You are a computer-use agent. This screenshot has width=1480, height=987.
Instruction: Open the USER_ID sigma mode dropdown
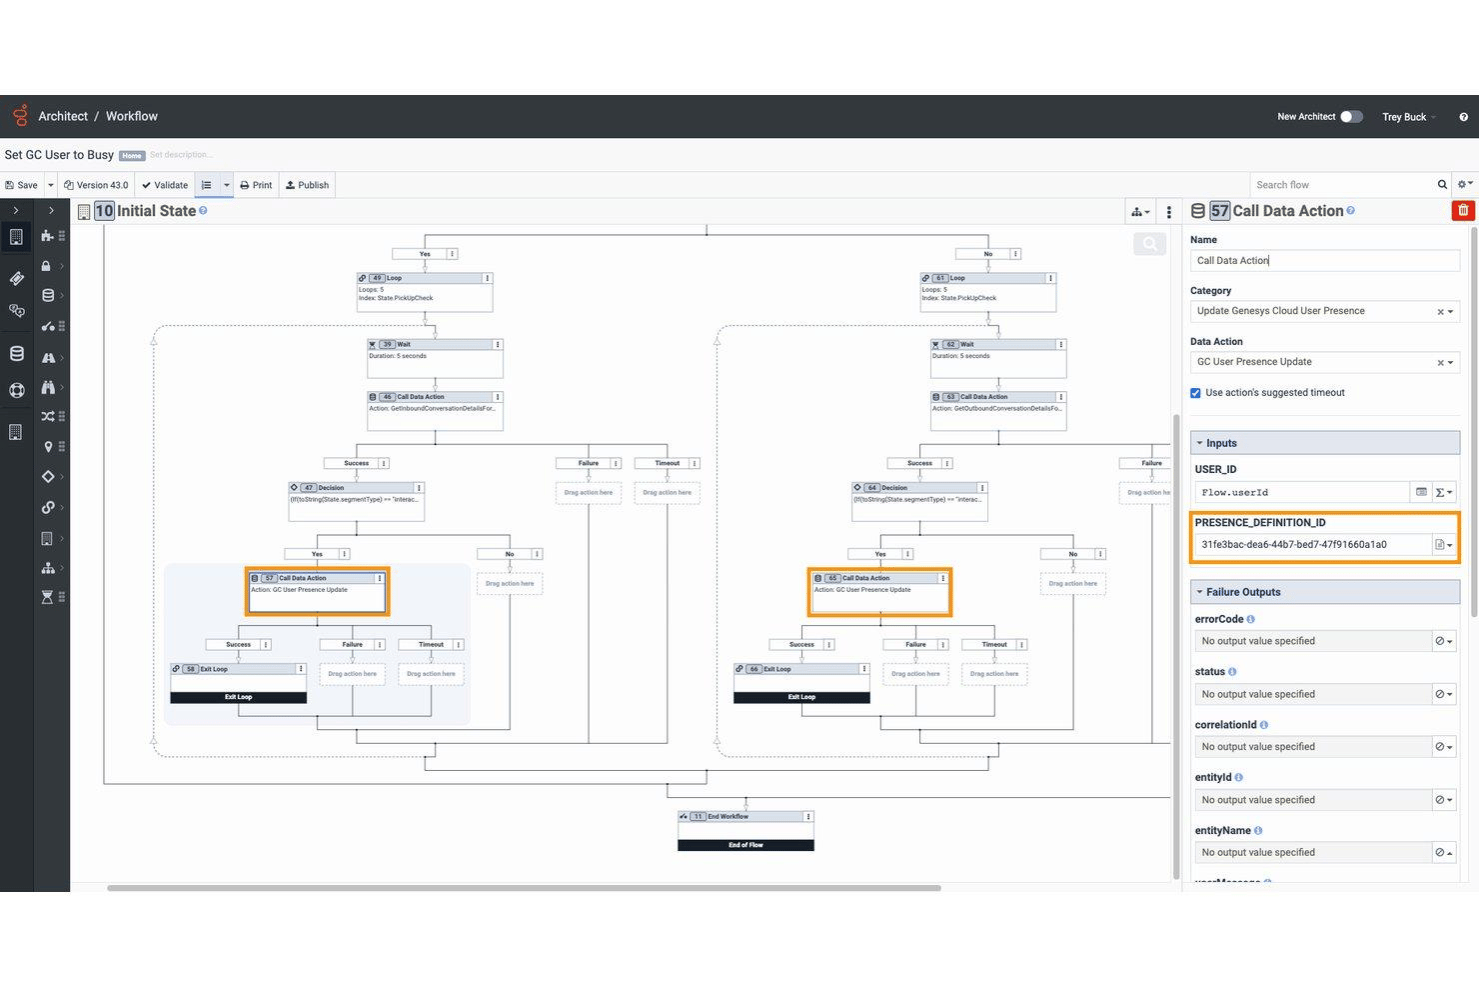[1444, 492]
